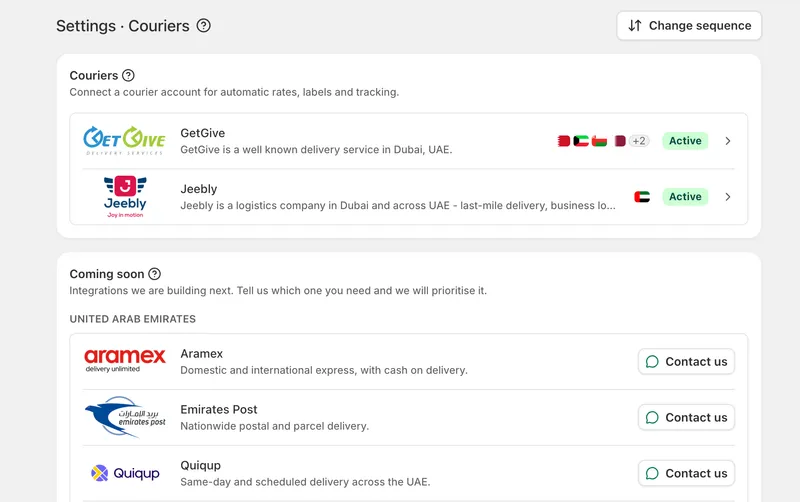Click Contact us for Emirates Post

686,418
